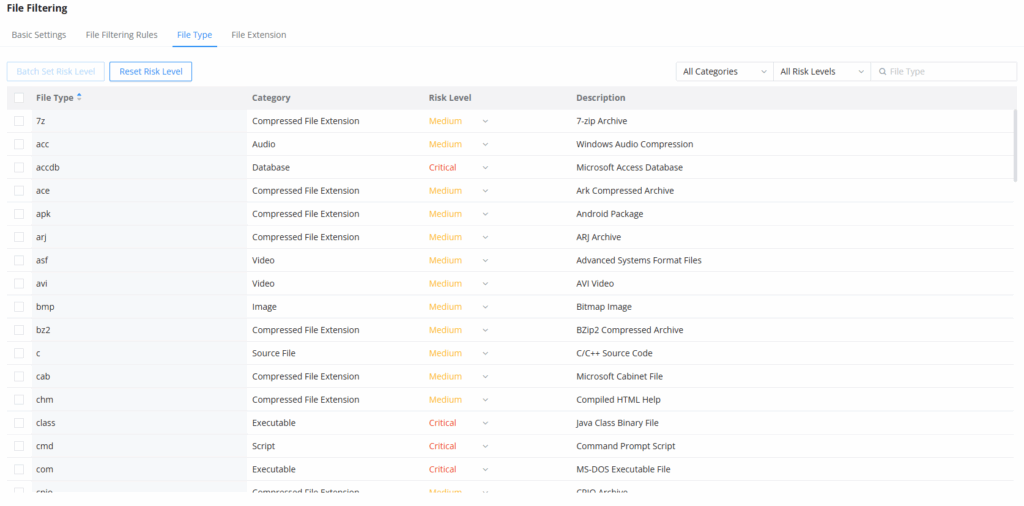Screen dimensions: 1024x506
Task: Select the apk file type checkbox
Action: point(19,214)
